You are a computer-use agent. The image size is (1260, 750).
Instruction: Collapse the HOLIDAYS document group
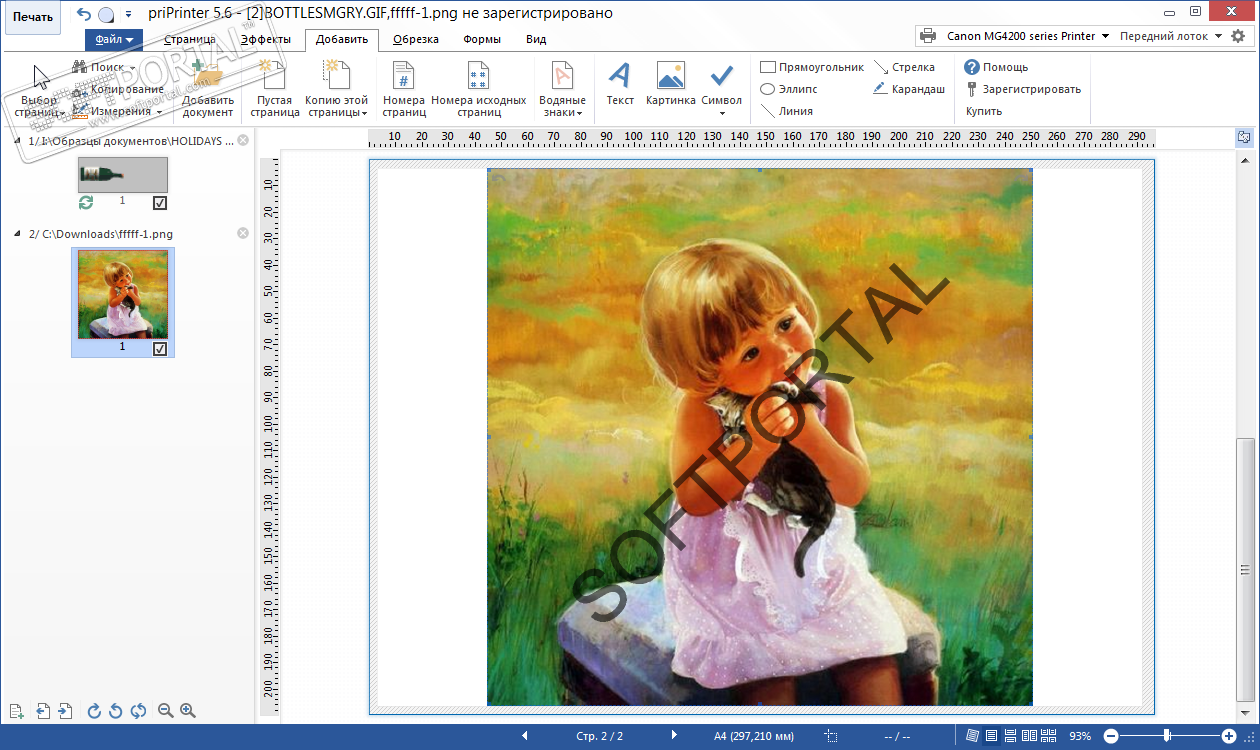pyautogui.click(x=19, y=141)
